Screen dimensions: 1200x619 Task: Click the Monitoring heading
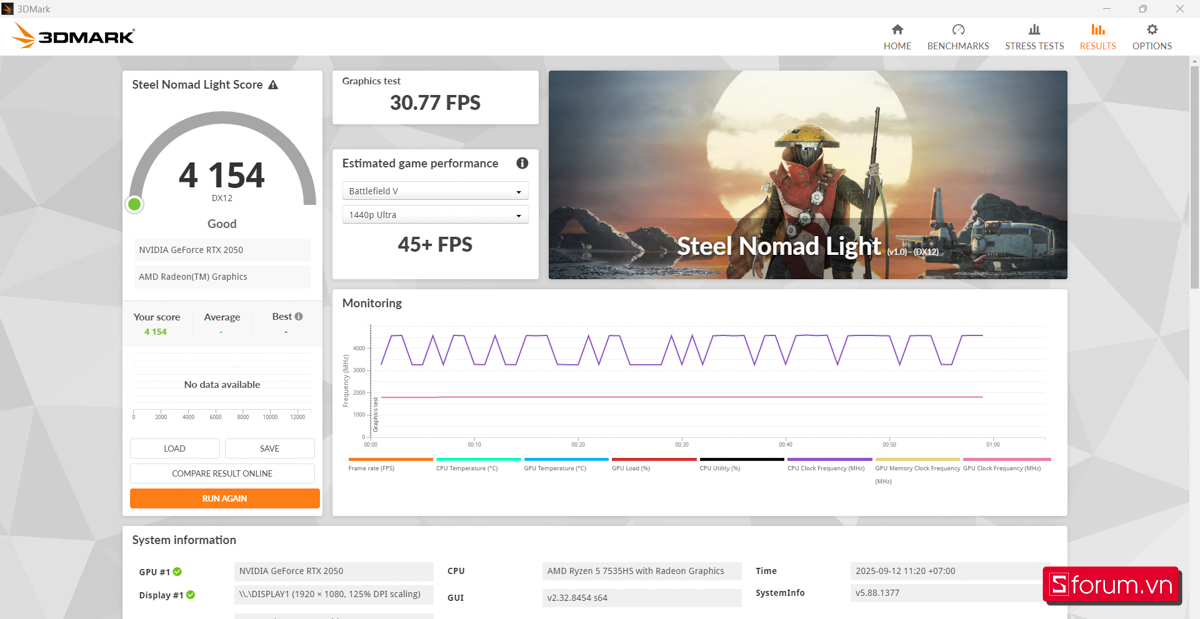(372, 303)
